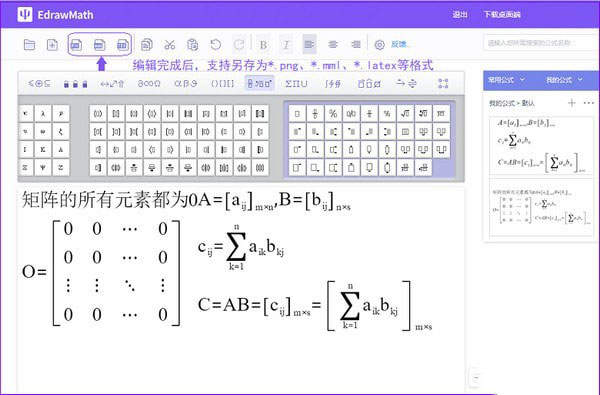This screenshot has width=600, height=395.
Task: Open relational symbols palette (≤⊕⊆)
Action: pyautogui.click(x=39, y=83)
